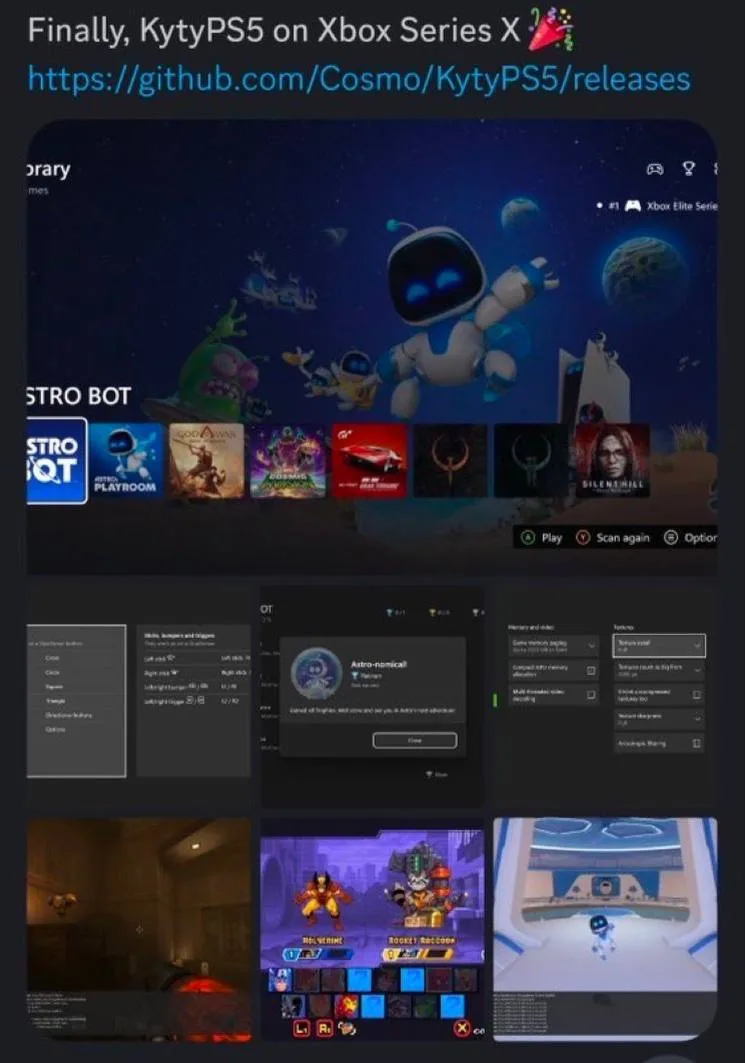Select the first Quake logo tile
The width and height of the screenshot is (745, 1063).
coord(450,460)
